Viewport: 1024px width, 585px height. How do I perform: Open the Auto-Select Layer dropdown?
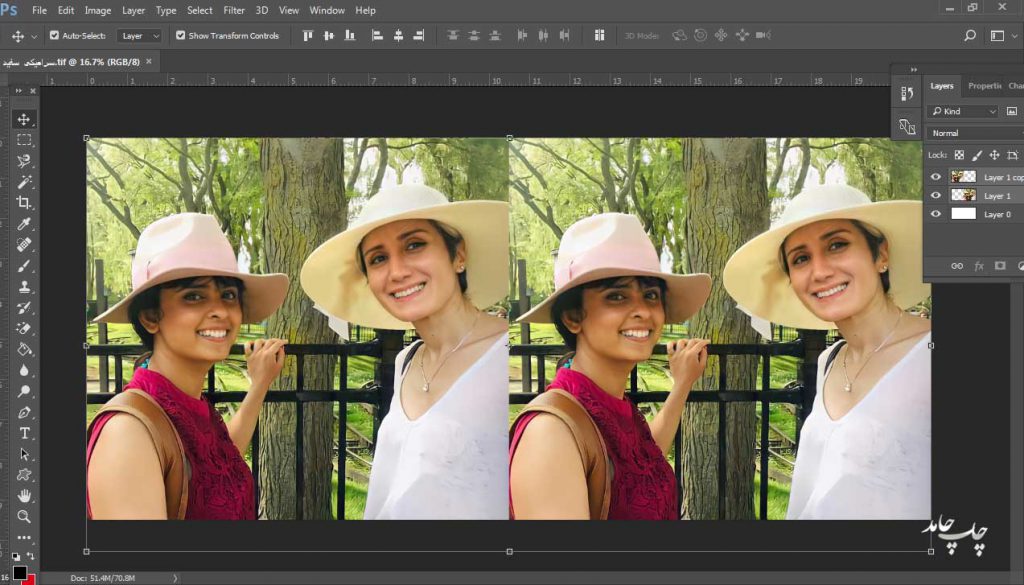[139, 36]
